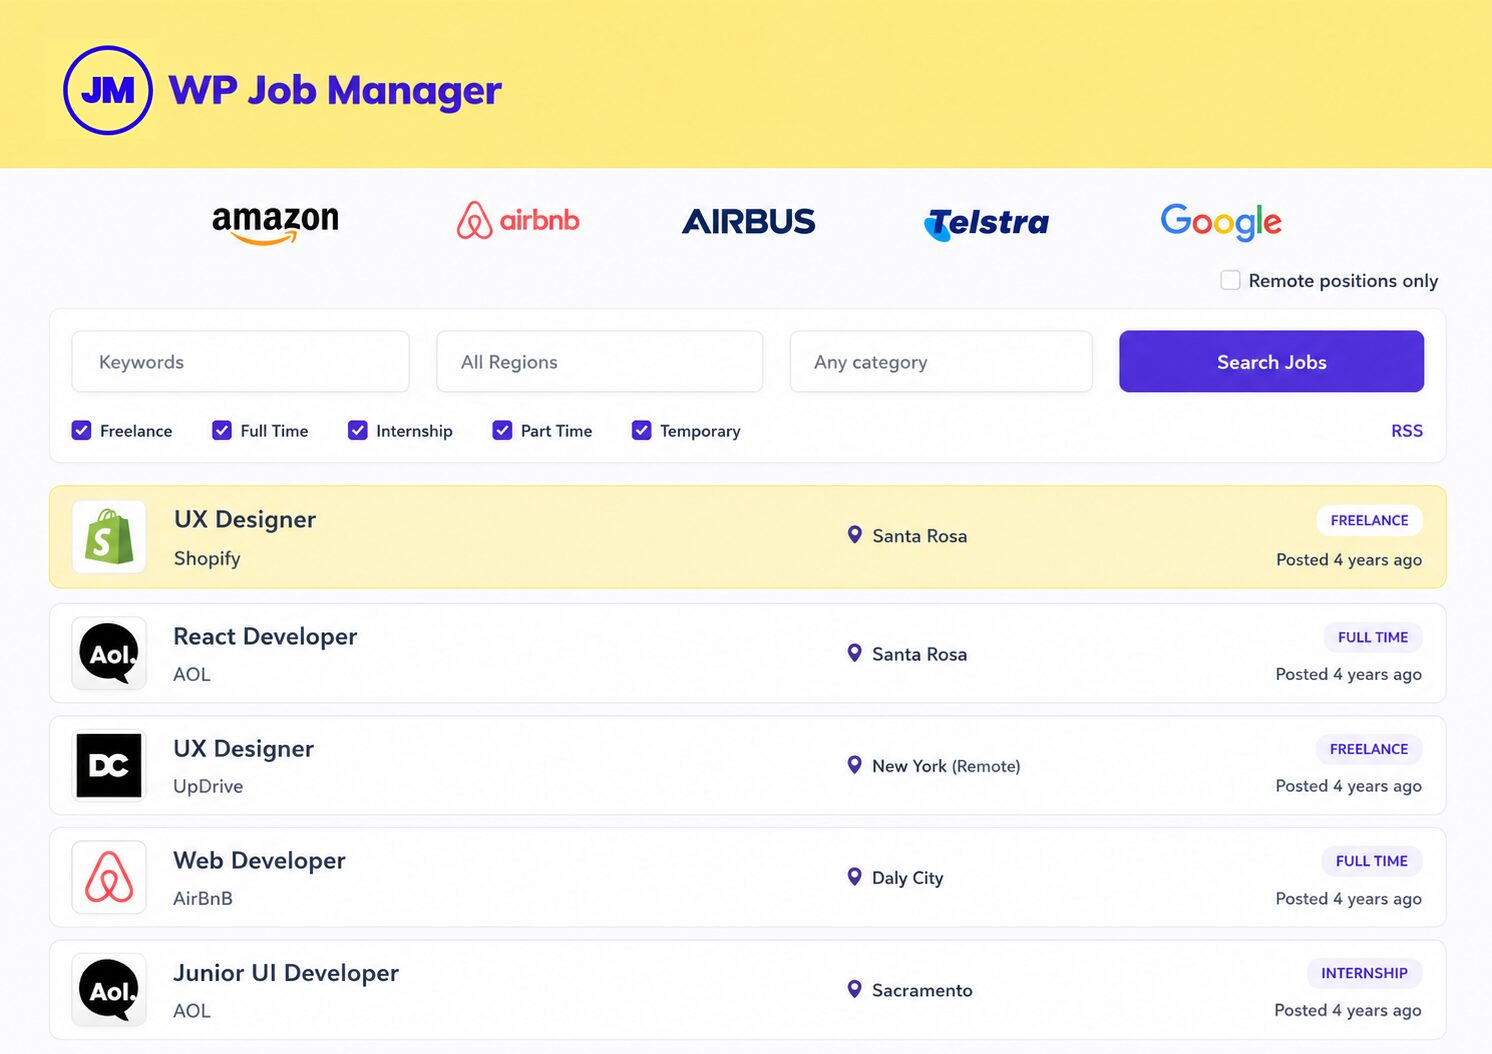Uncheck the Full Time job type checkbox
The height and width of the screenshot is (1054, 1492).
tap(222, 430)
